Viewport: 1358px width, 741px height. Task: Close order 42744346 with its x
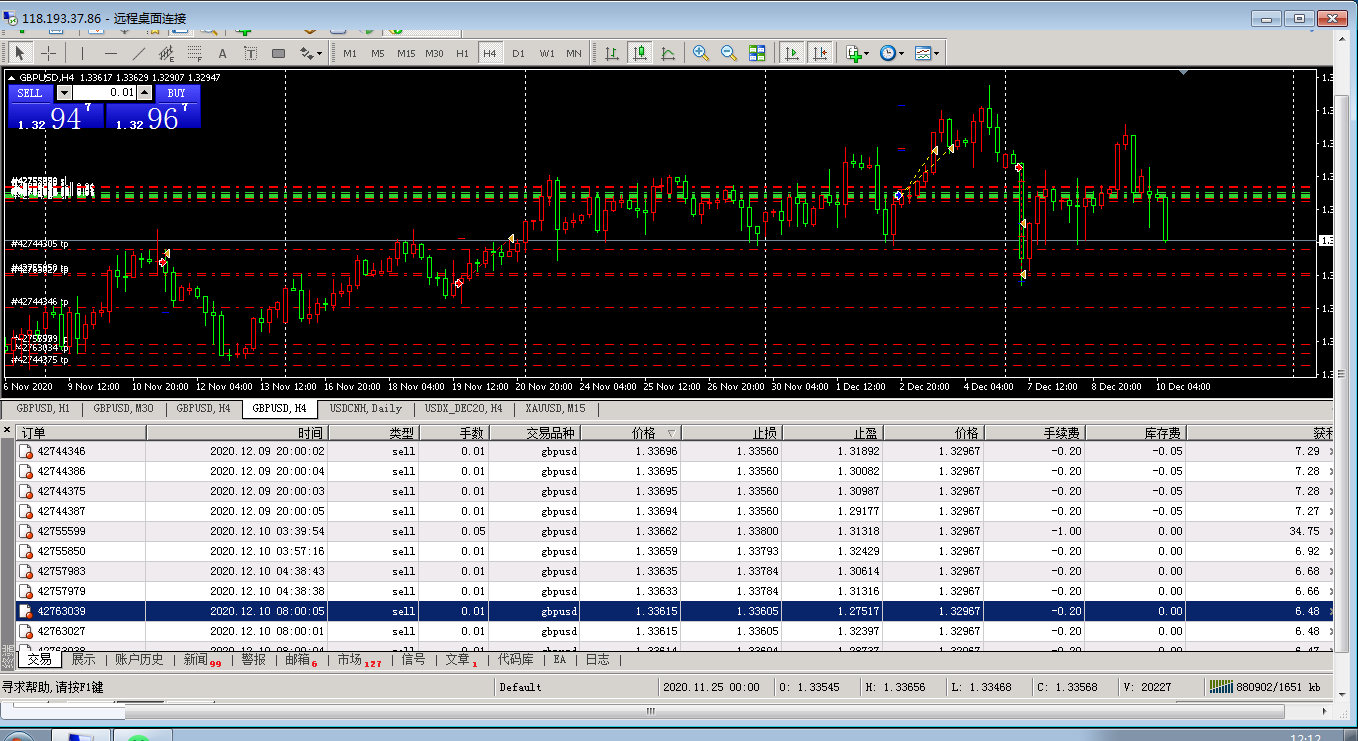click(x=1330, y=451)
